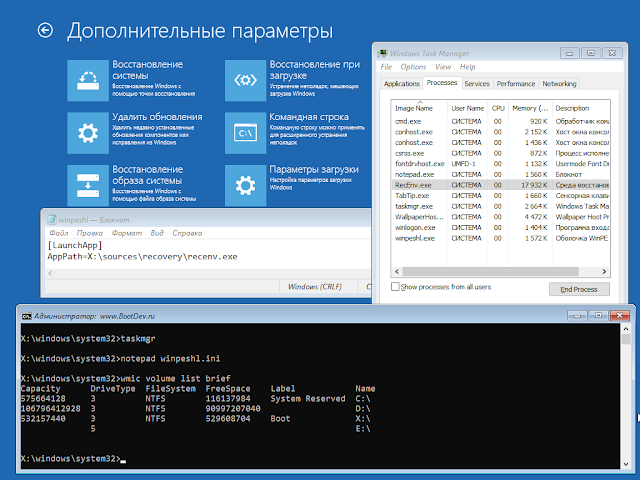This screenshot has height=480, width=640.
Task: Switch to the Performance tab
Action: pyautogui.click(x=516, y=84)
